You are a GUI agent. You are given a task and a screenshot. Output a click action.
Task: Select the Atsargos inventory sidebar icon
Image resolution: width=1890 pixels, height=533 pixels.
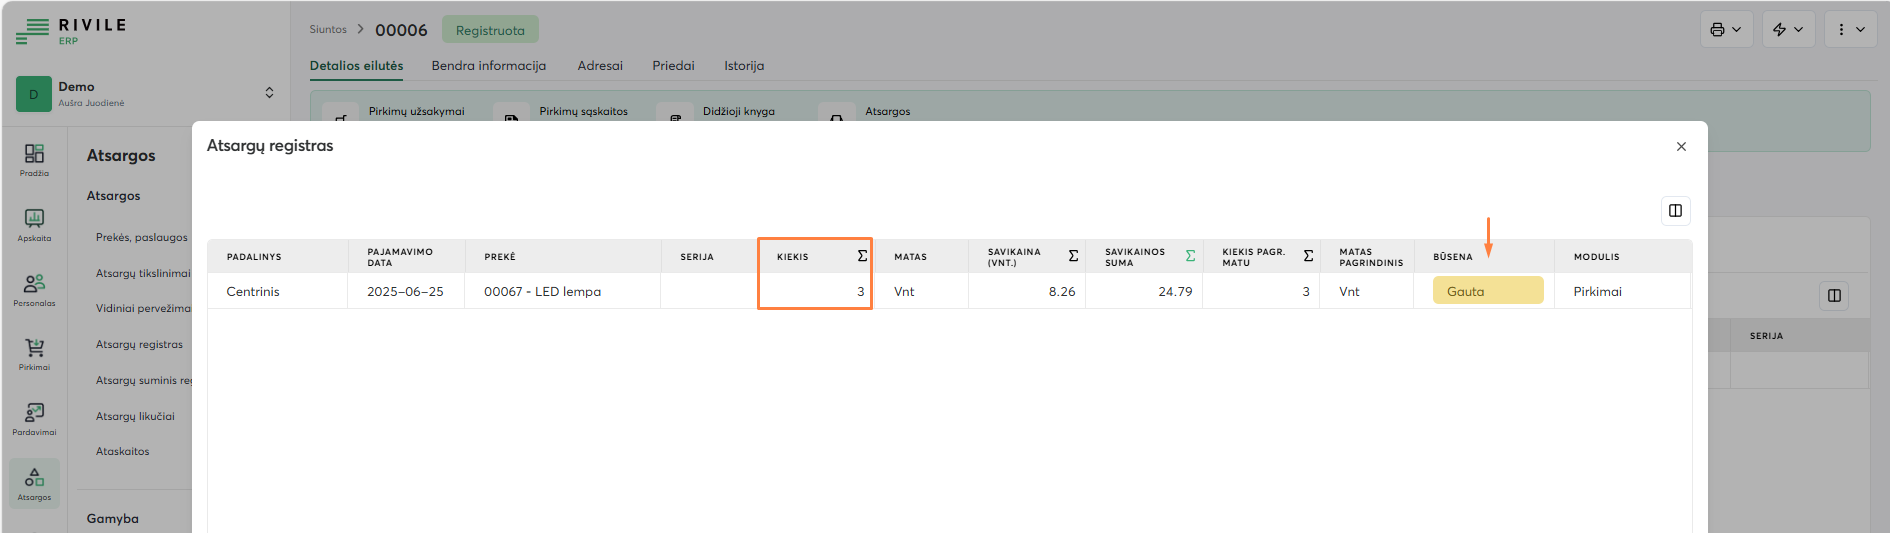(34, 483)
